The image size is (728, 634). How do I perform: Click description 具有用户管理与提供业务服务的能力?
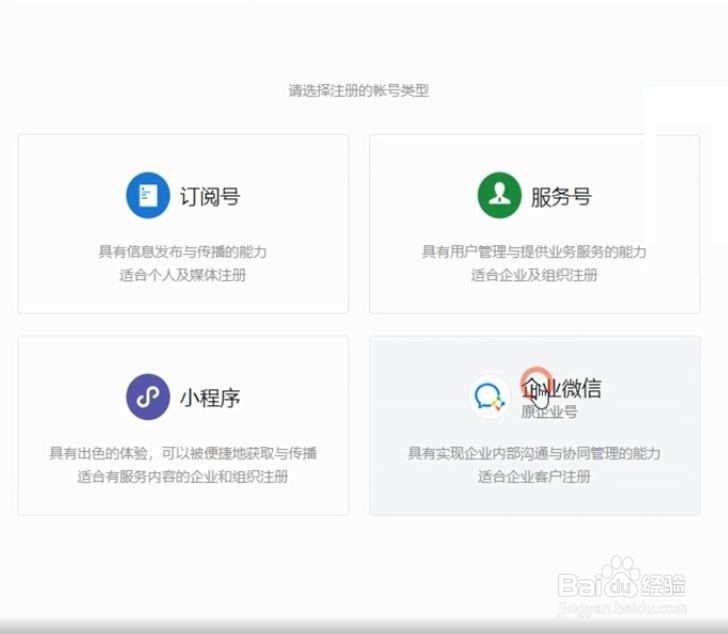pyautogui.click(x=534, y=252)
